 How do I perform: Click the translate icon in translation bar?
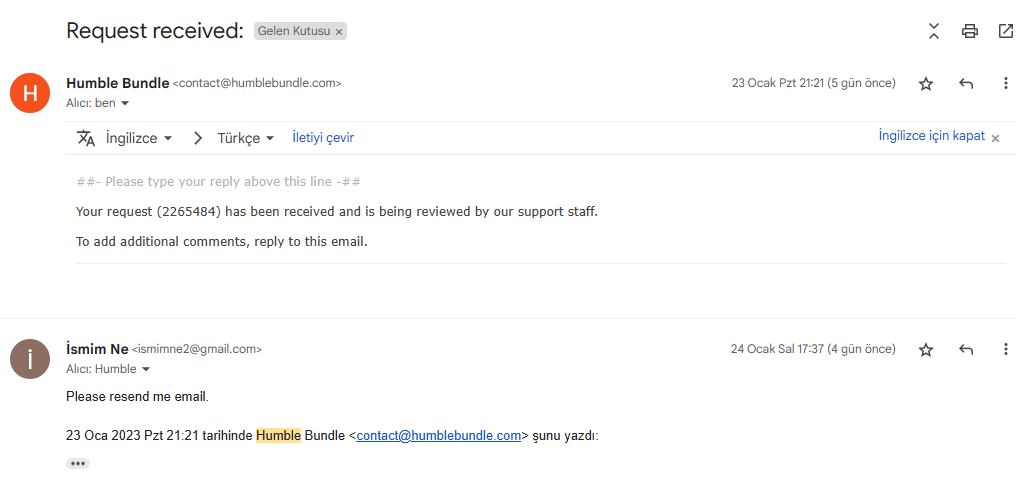click(x=86, y=138)
